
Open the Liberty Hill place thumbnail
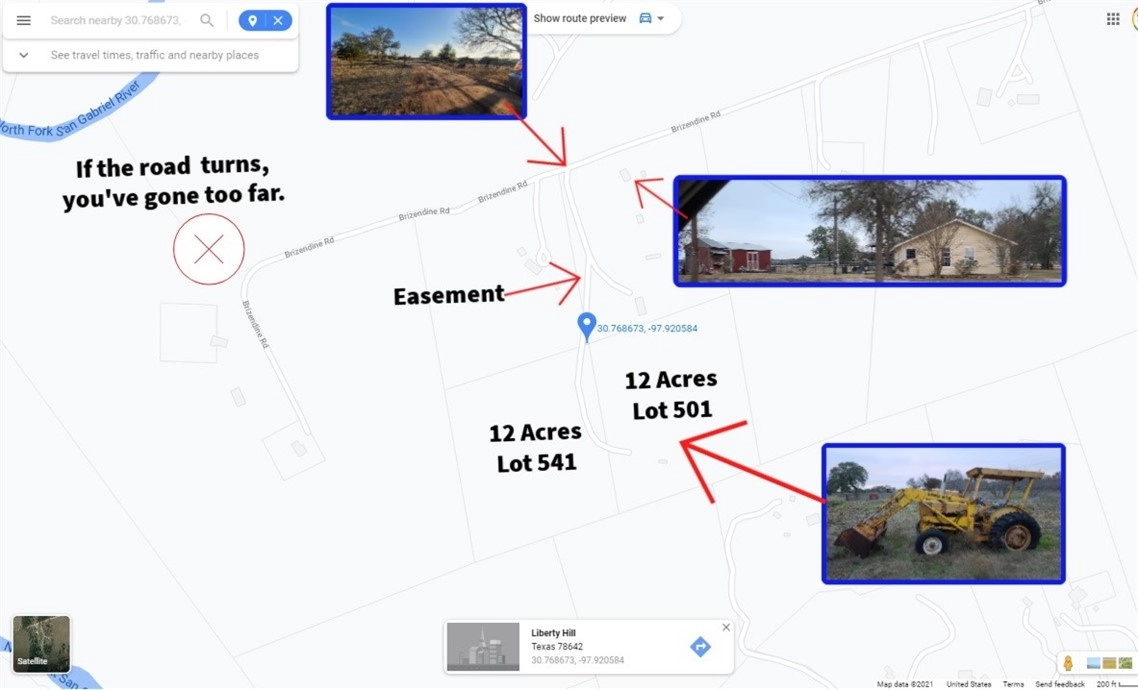pyautogui.click(x=483, y=647)
